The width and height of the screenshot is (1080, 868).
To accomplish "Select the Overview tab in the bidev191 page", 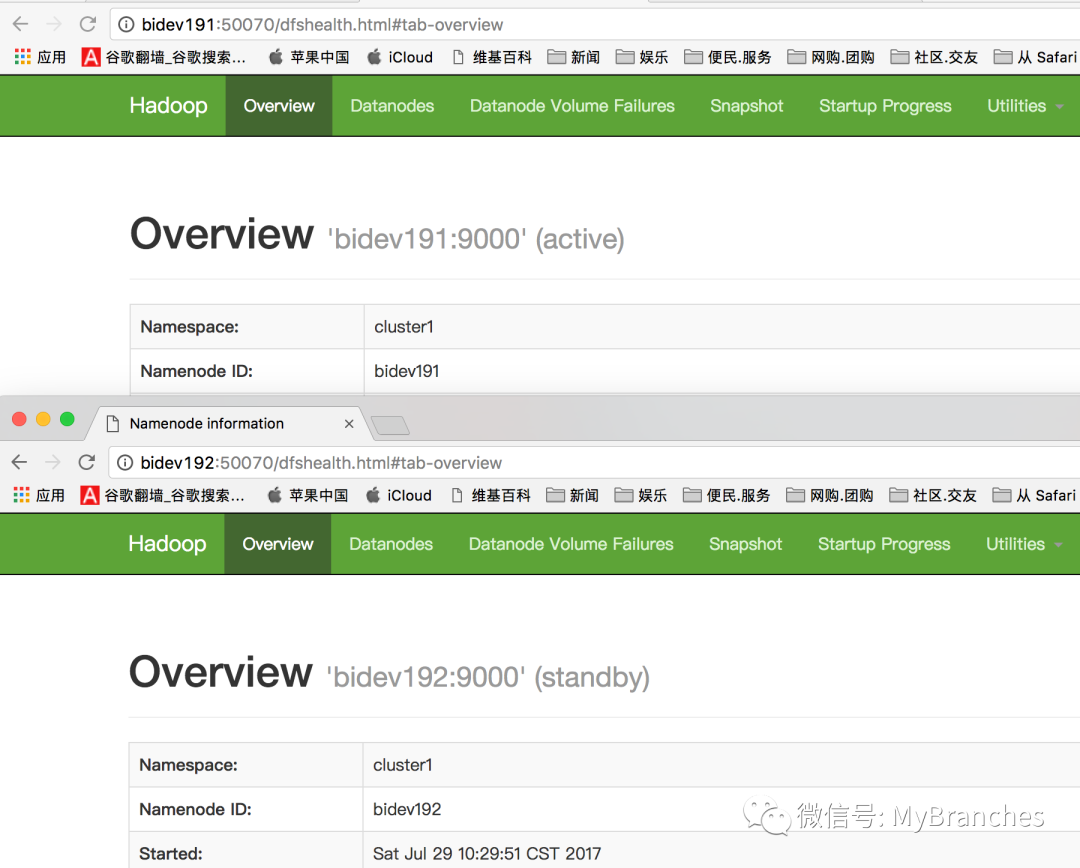I will (279, 105).
